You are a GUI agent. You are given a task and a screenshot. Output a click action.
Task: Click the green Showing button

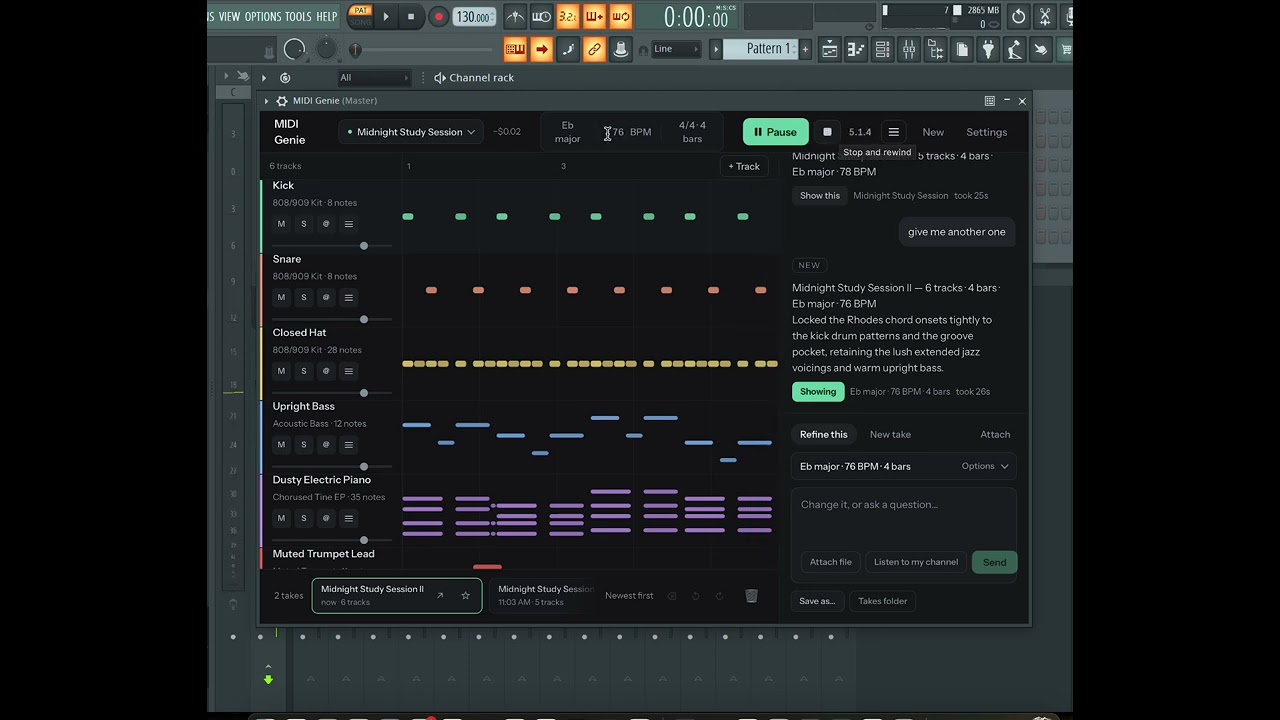[x=818, y=392]
